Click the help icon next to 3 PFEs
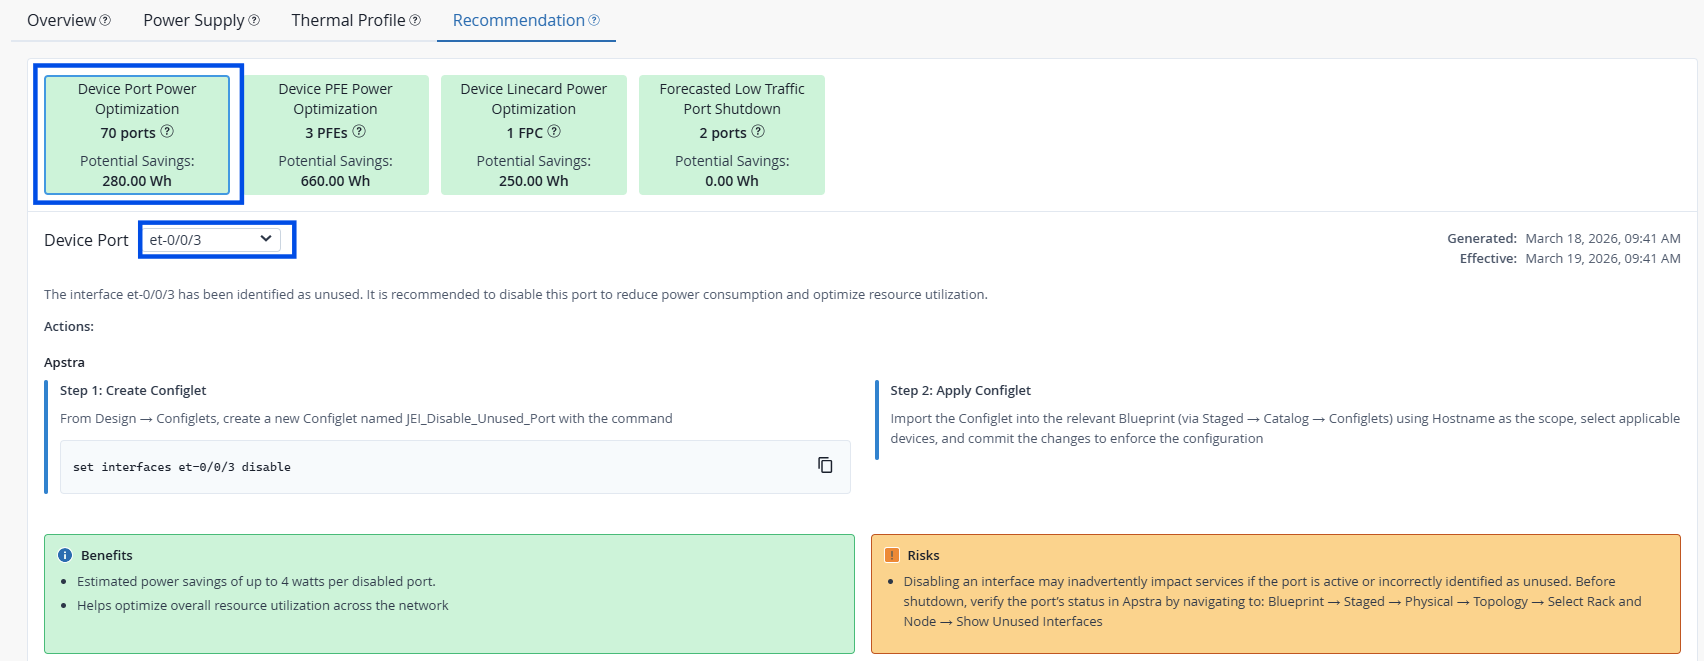The image size is (1704, 661). 359,132
